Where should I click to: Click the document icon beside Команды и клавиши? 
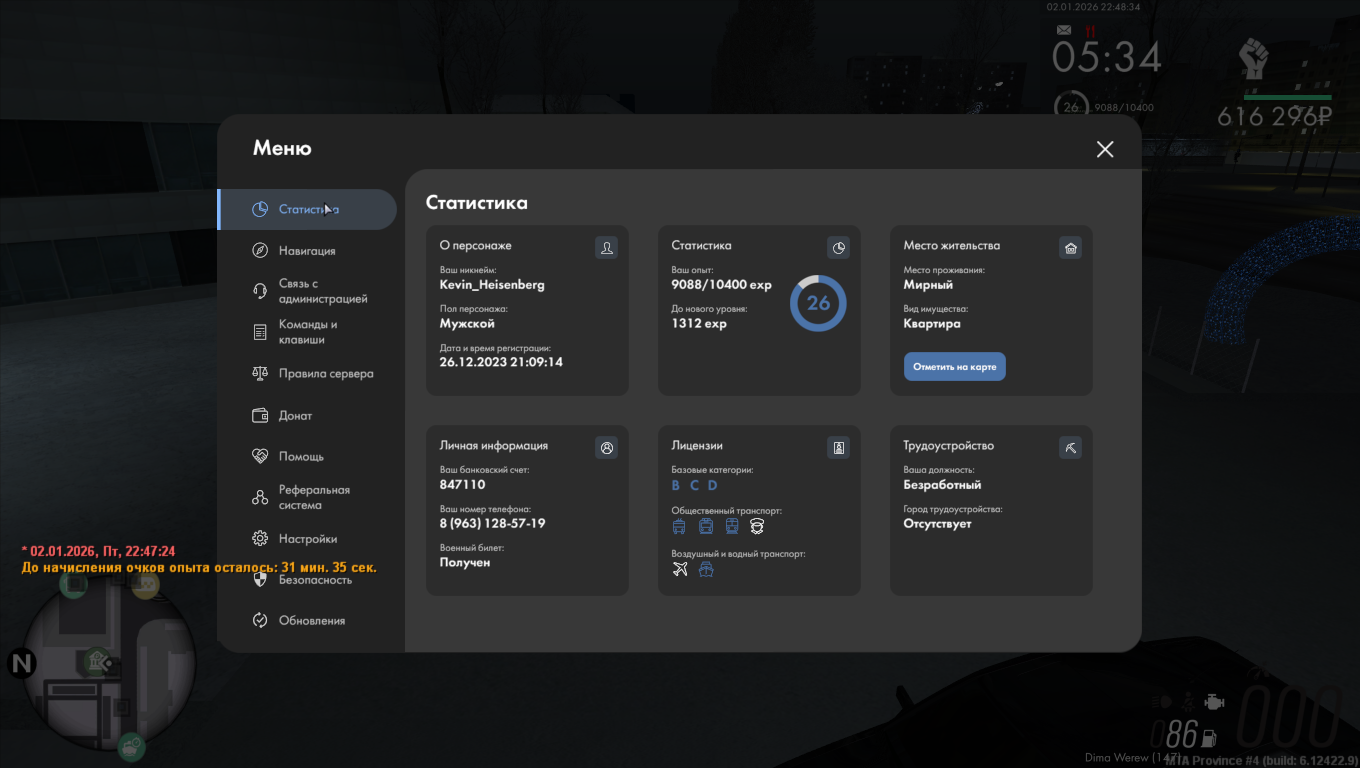click(260, 332)
